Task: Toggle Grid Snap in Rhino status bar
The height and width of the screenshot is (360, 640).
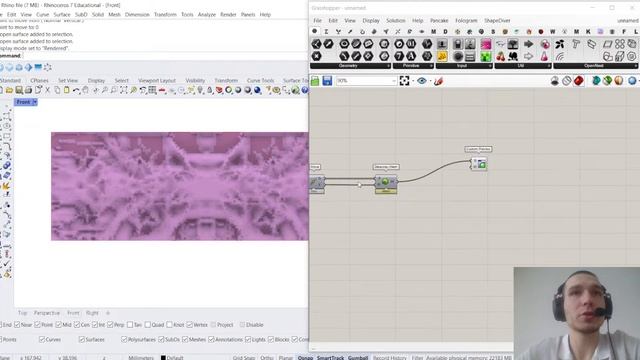Action: coord(244,358)
